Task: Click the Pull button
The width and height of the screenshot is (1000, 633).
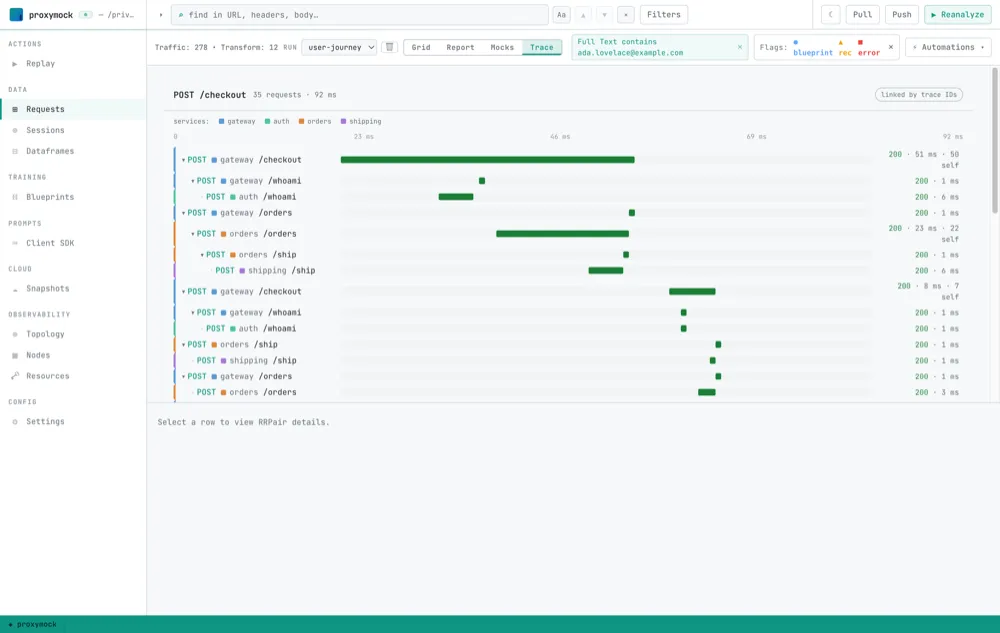Action: click(862, 15)
